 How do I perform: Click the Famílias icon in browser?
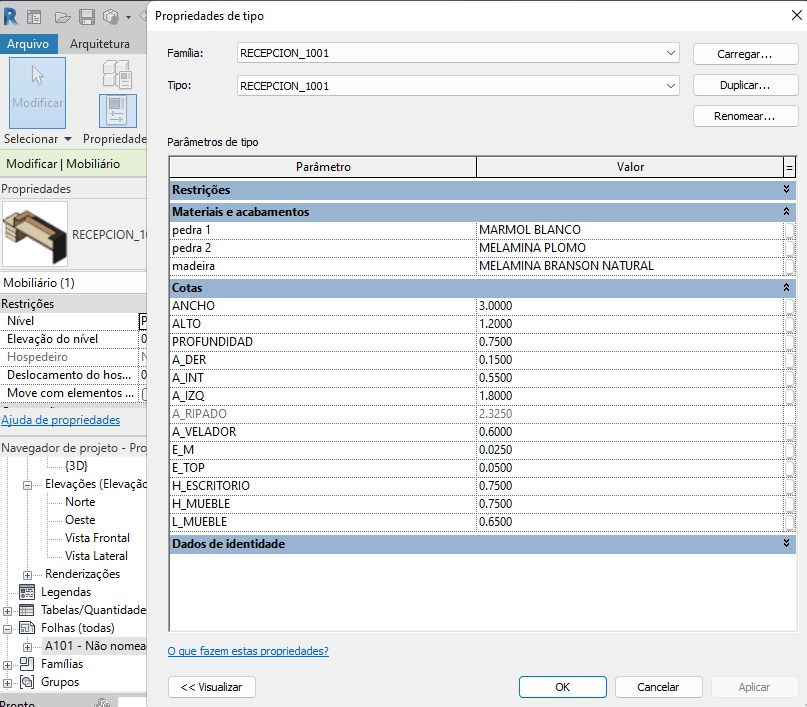click(x=27, y=664)
